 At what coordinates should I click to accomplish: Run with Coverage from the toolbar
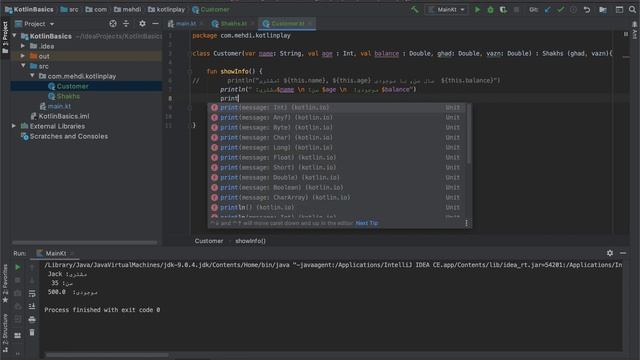click(503, 9)
